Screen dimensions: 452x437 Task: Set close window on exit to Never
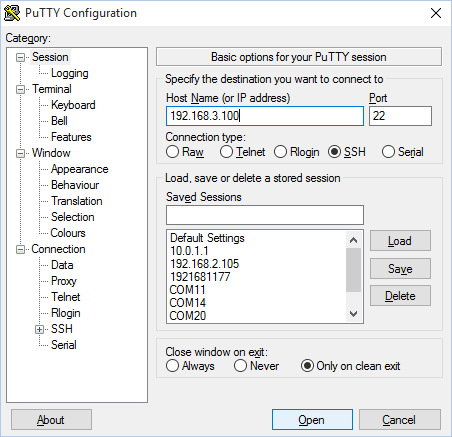(x=240, y=366)
